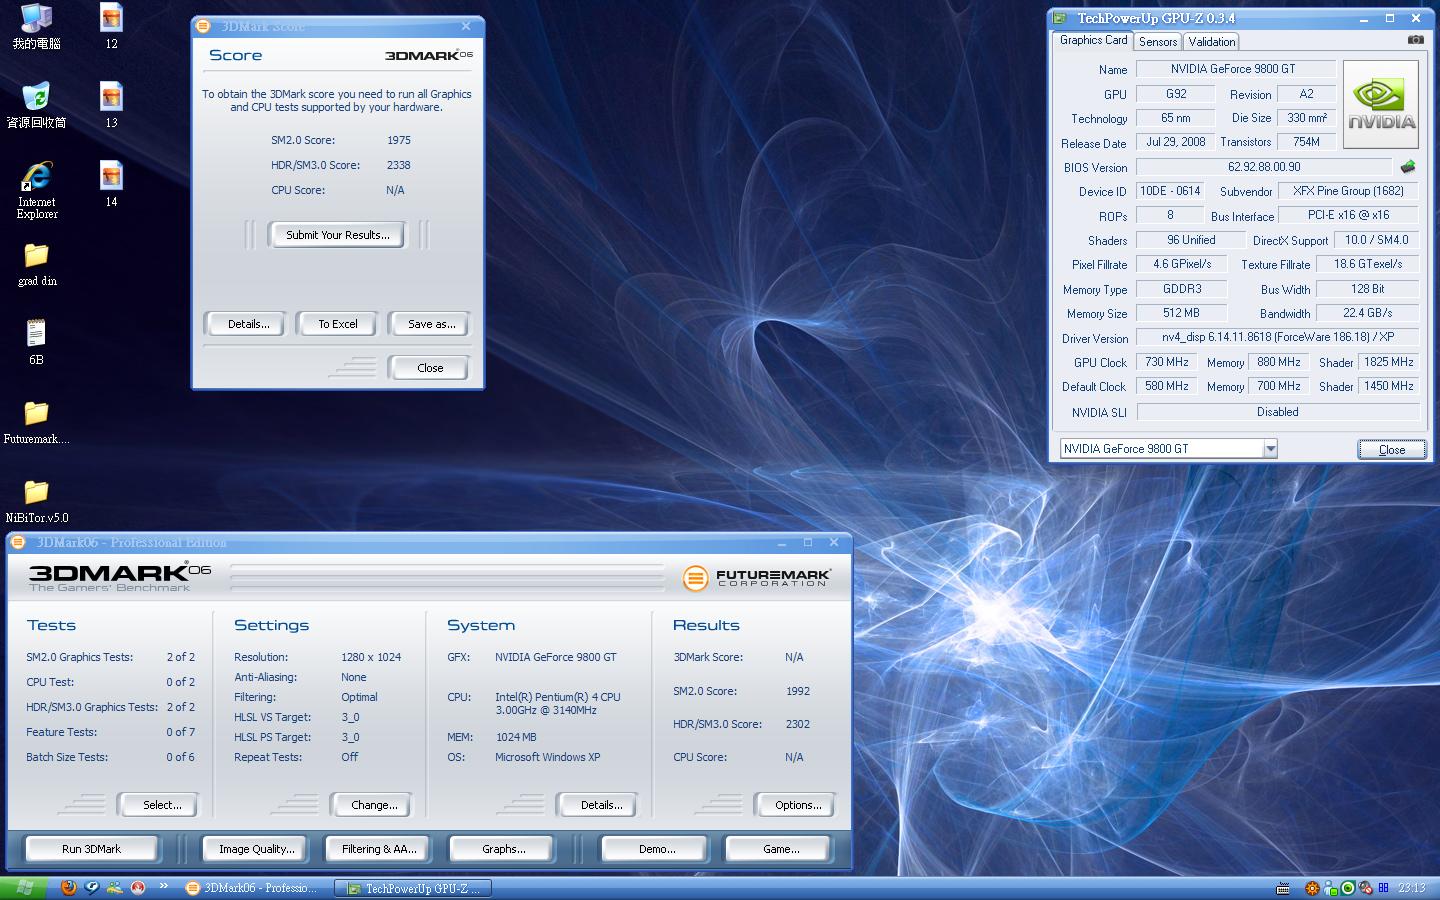Open Filtering & AA tool

click(x=379, y=849)
